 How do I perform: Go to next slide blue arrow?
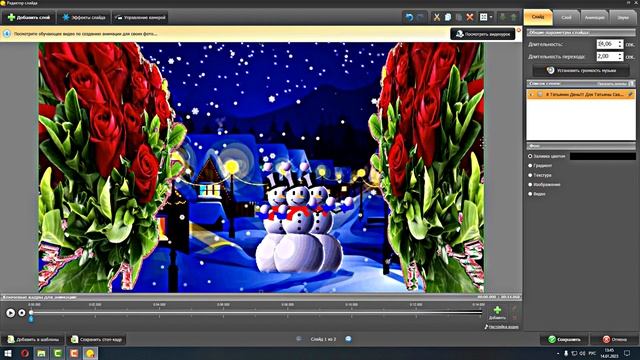click(348, 339)
